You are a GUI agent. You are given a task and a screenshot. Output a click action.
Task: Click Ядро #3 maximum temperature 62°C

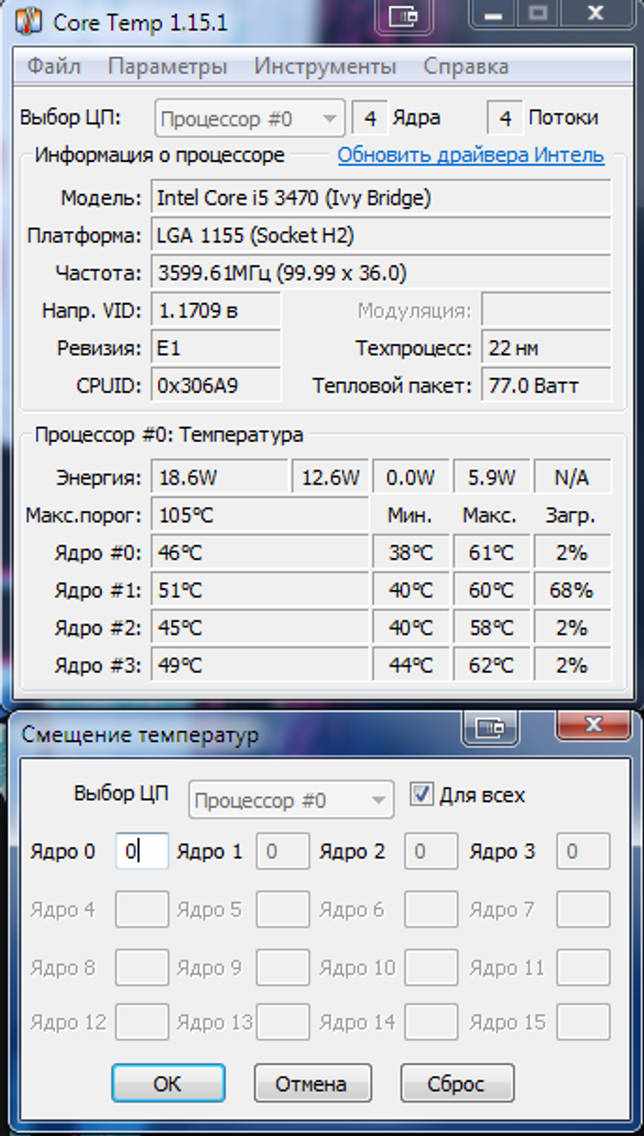491,664
